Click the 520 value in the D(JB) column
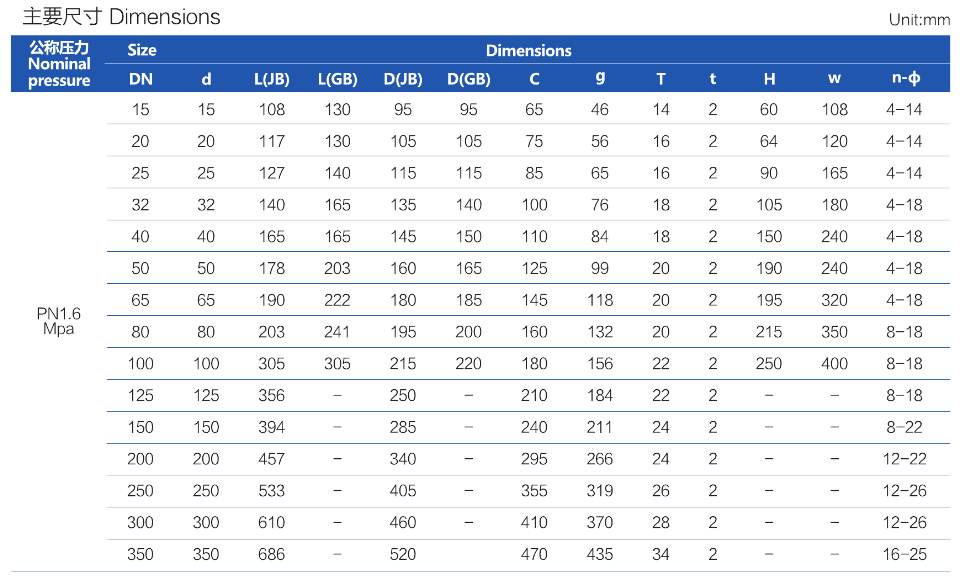Screen dimensions: 964x581 tap(403, 554)
